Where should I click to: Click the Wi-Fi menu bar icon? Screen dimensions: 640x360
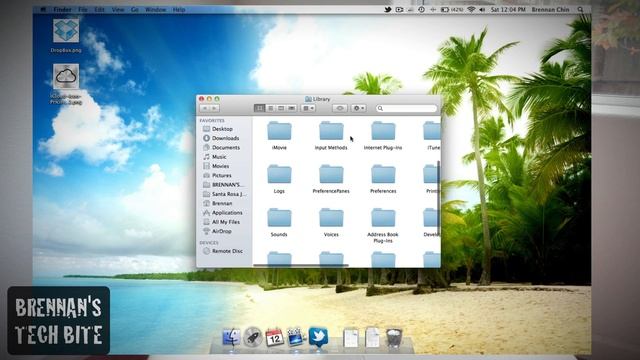[x=471, y=9]
